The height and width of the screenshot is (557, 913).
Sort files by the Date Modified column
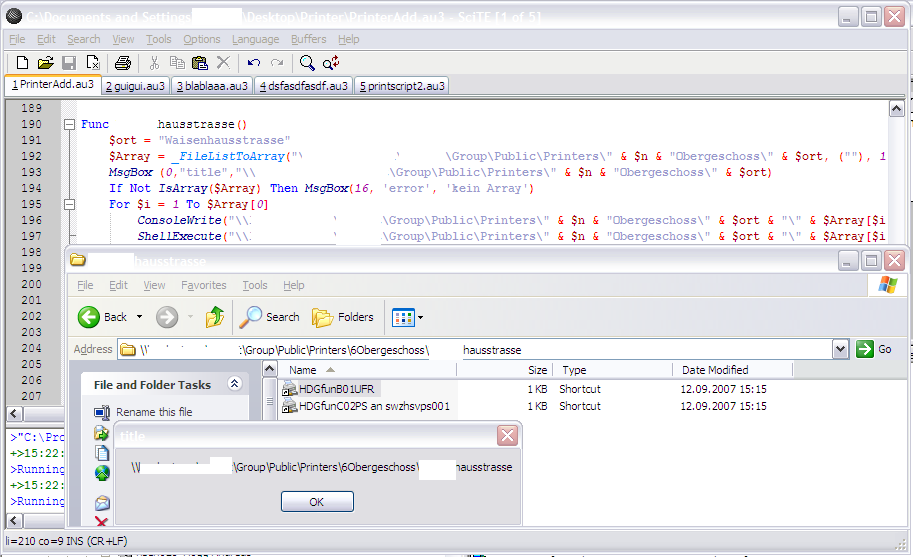pyautogui.click(x=714, y=370)
